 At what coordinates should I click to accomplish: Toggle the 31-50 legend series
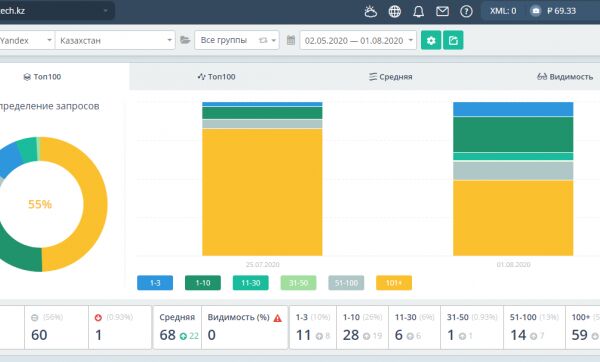click(298, 283)
